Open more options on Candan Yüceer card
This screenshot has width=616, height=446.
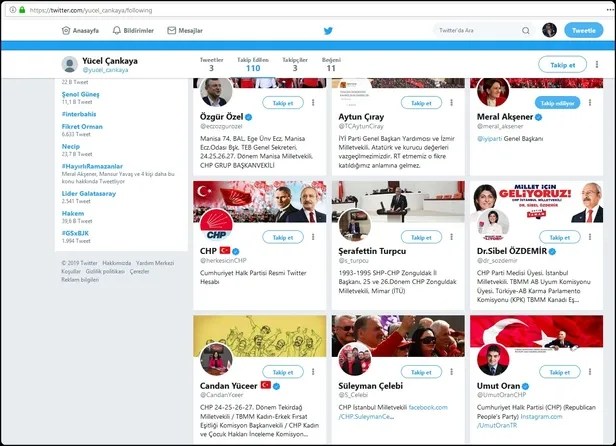tap(313, 371)
